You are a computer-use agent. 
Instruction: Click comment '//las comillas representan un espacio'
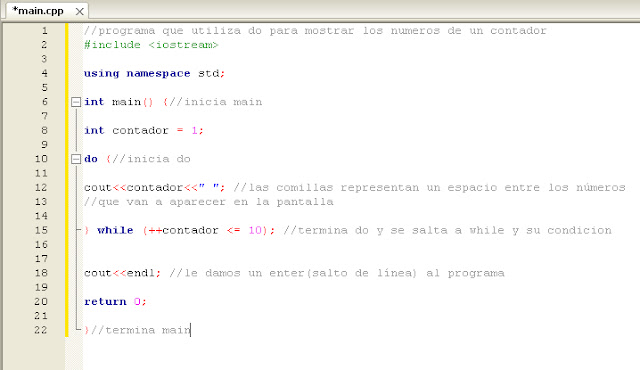pyautogui.click(x=429, y=188)
